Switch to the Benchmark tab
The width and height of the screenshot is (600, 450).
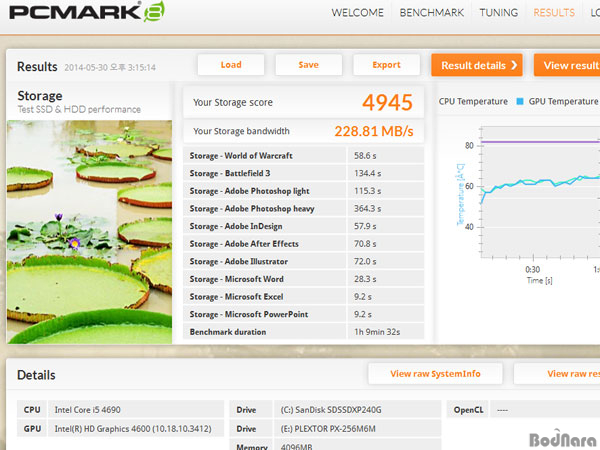coord(431,13)
